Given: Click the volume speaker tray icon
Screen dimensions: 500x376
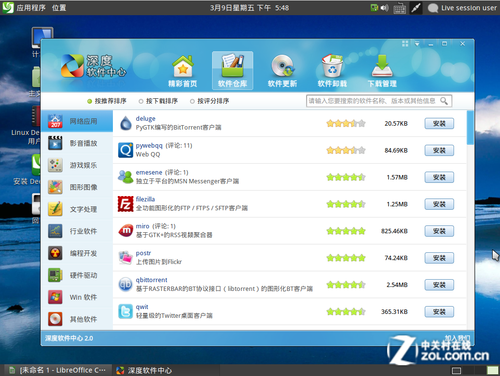Looking at the screenshot, I should [x=385, y=8].
